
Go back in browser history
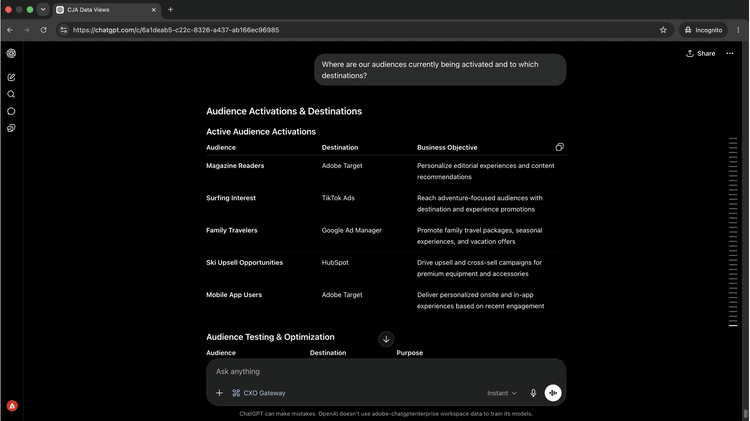10,30
